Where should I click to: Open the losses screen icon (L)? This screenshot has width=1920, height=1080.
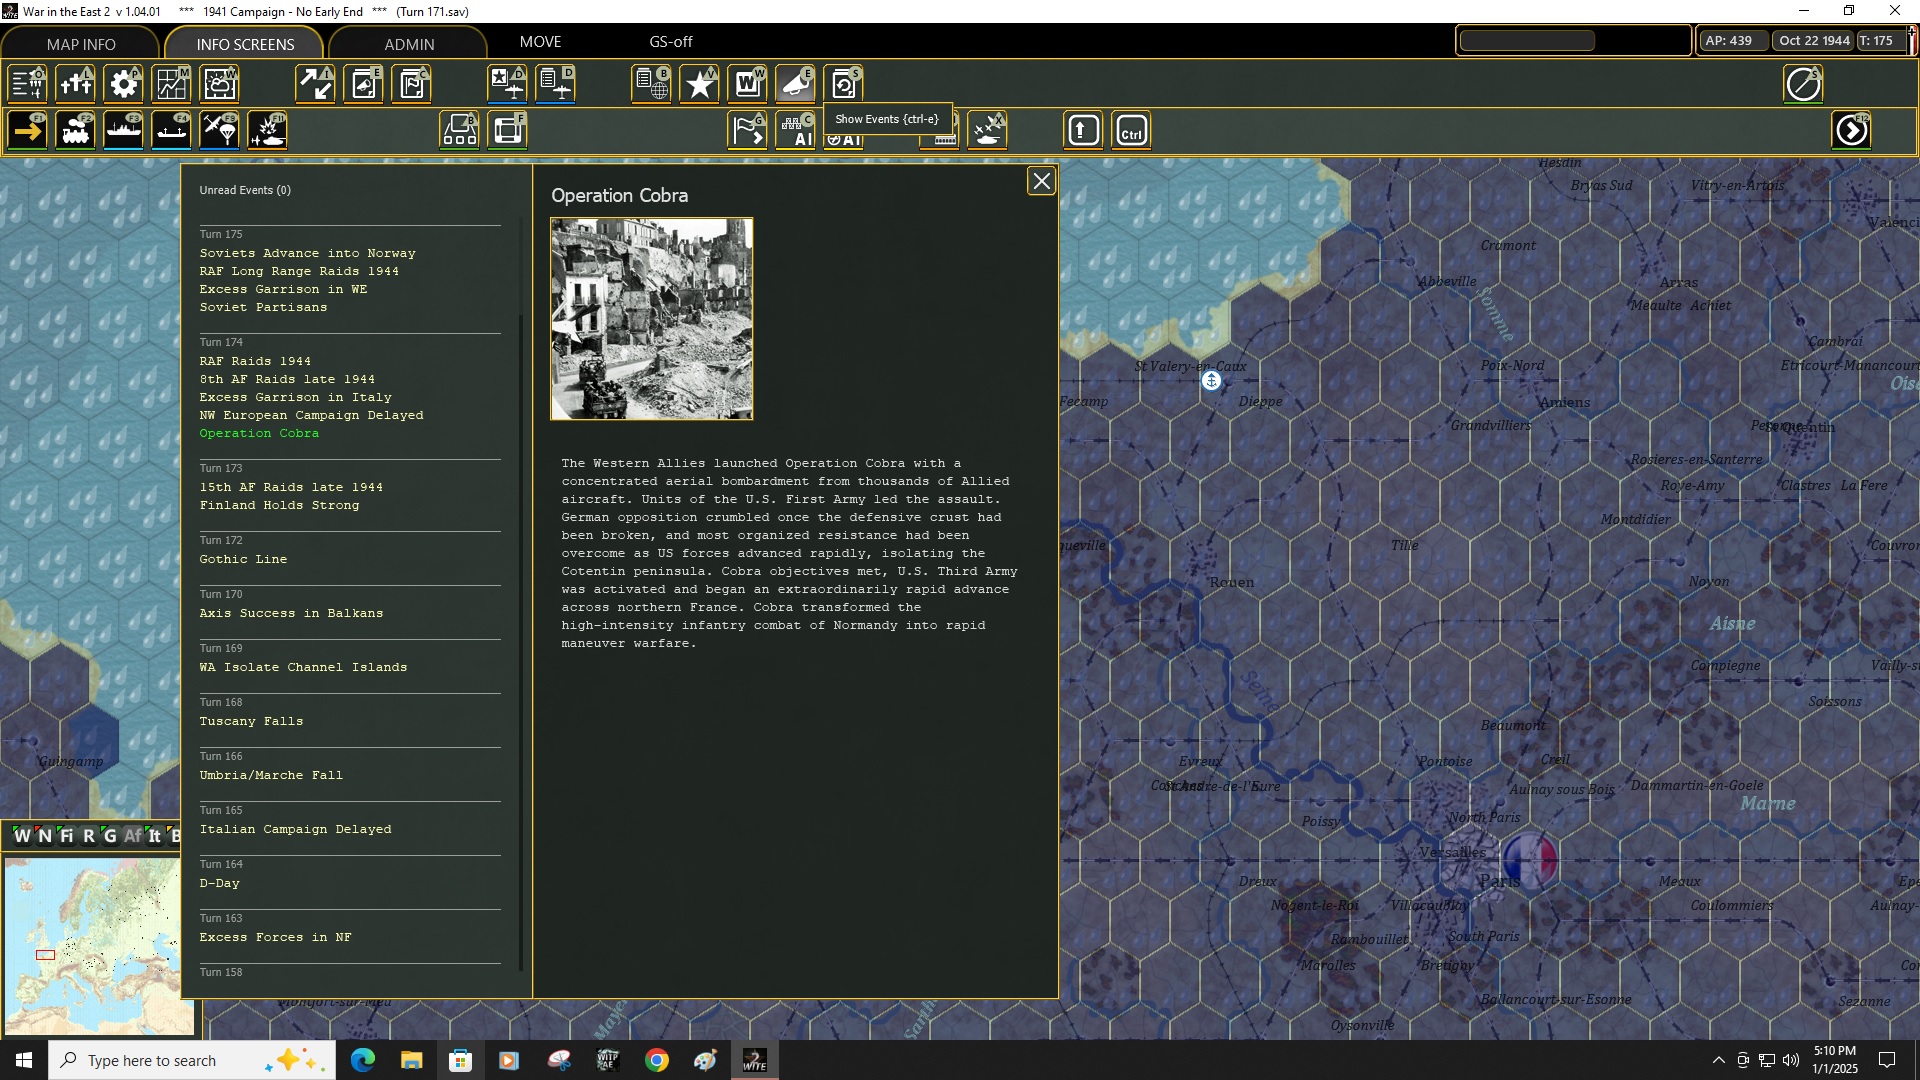76,84
